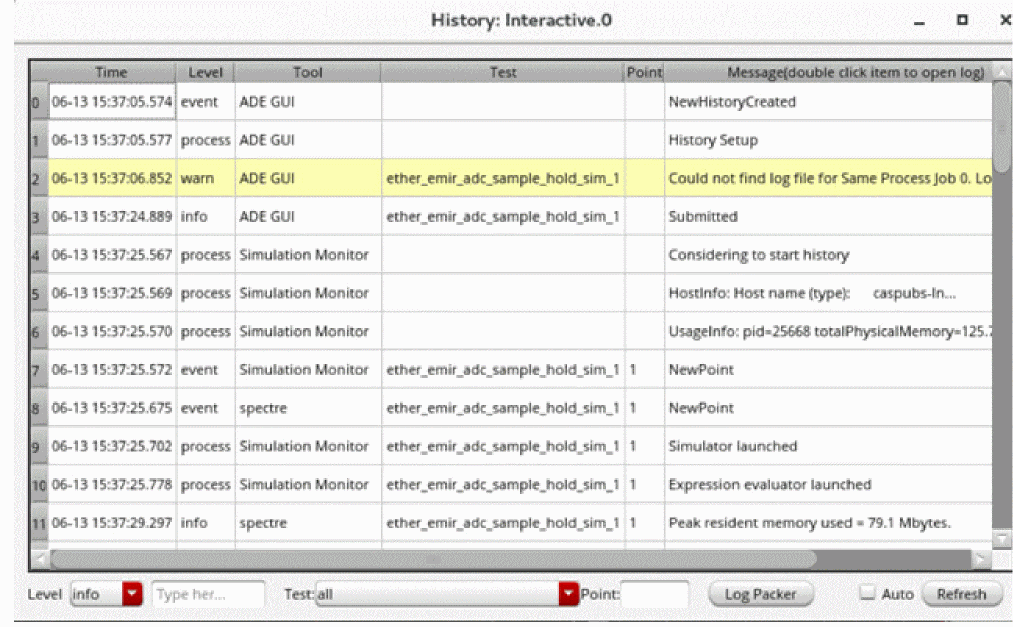Select row number 0 header
This screenshot has width=1013, height=627.
[x=38, y=102]
